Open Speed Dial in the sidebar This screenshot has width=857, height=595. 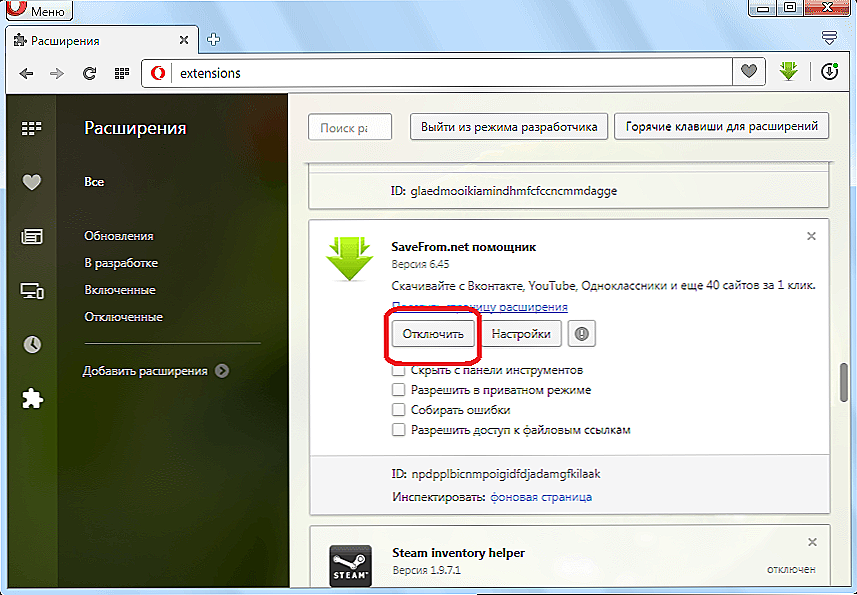[x=31, y=128]
